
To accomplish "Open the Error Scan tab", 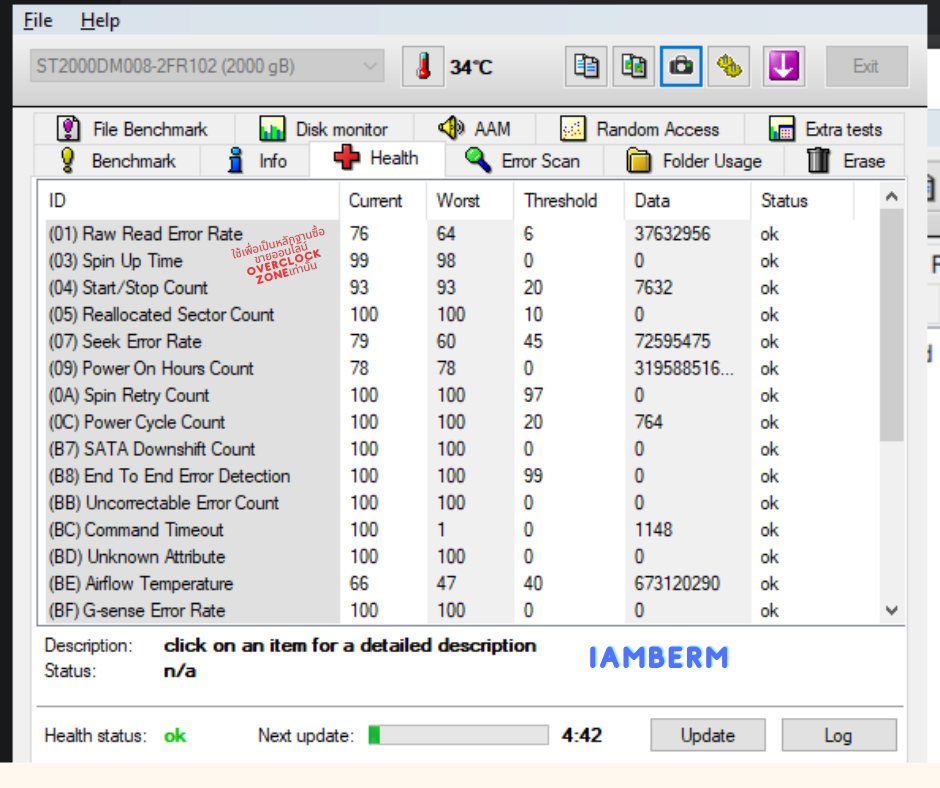I will point(522,161).
